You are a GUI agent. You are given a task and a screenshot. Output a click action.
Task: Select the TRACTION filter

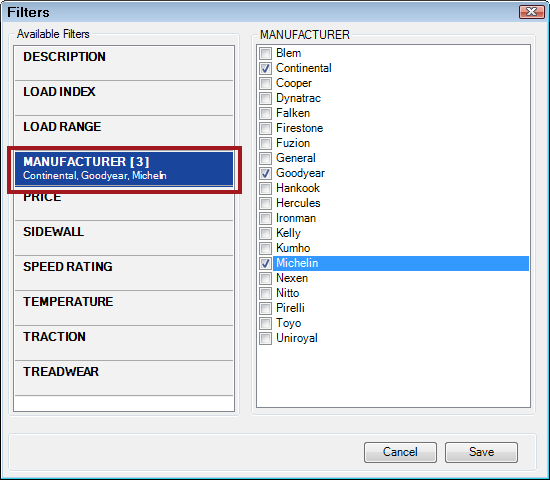[124, 343]
